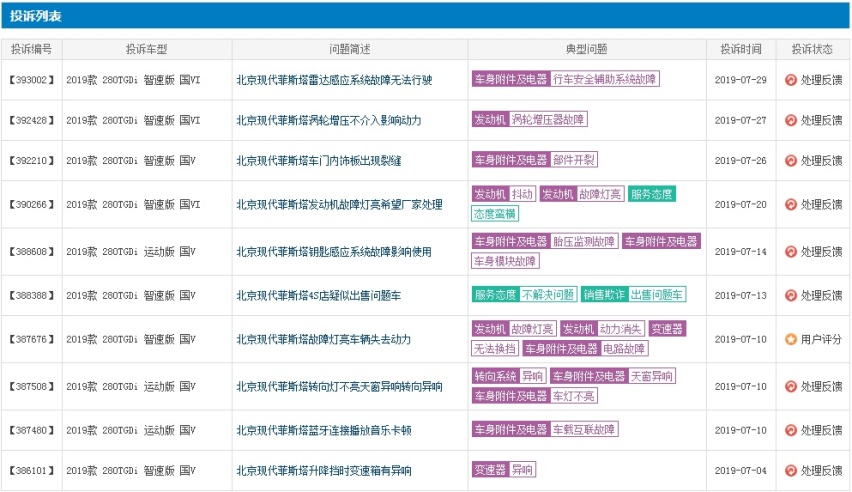Open complaint 北京现代菲斯塔雷达感应系统故障无法行驶

click(x=334, y=80)
